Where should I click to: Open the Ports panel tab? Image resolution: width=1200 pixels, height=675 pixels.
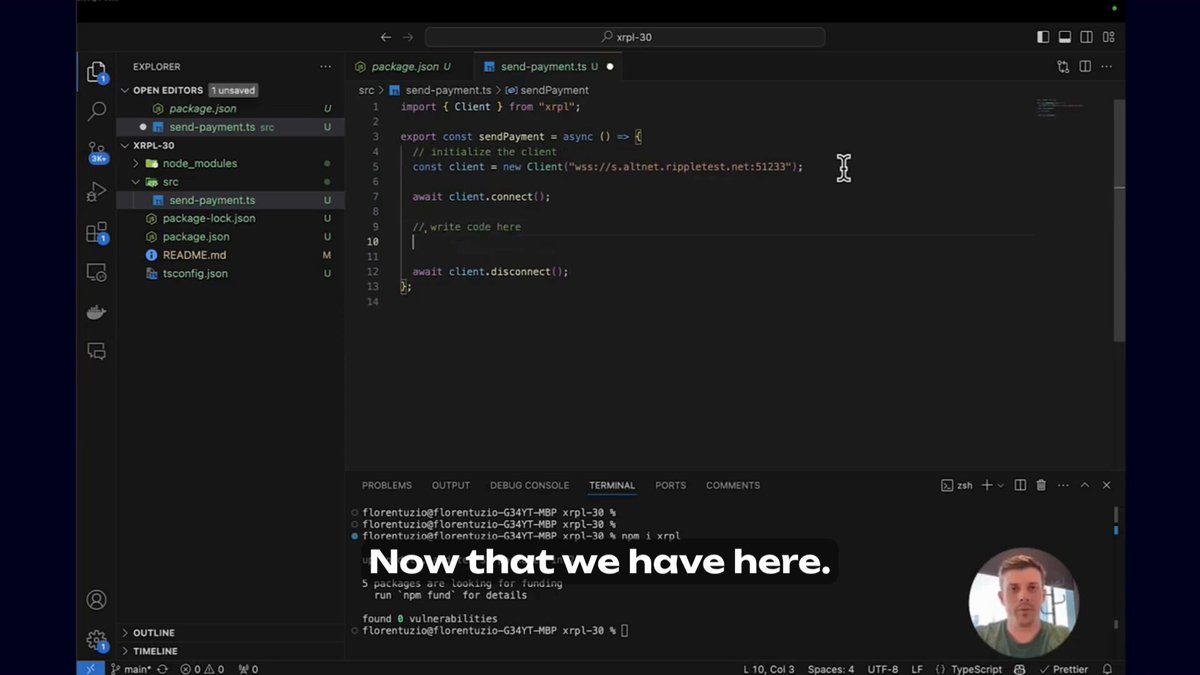[671, 485]
